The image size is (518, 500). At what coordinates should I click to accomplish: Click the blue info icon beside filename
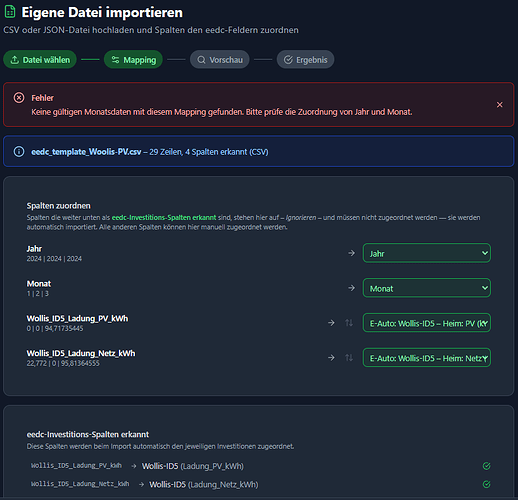tap(19, 152)
